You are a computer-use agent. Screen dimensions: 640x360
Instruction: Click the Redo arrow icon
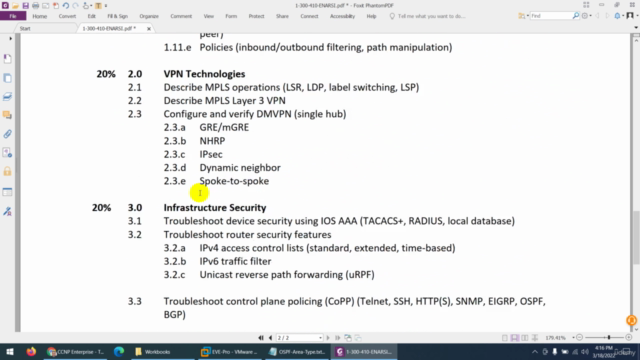[75, 6]
